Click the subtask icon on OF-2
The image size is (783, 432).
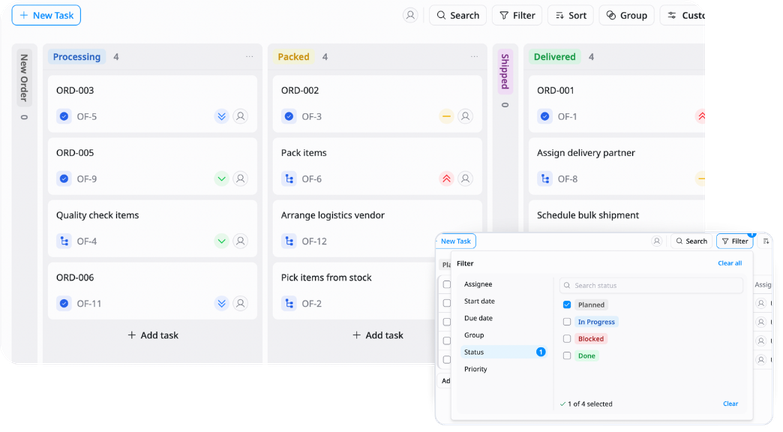pos(289,303)
